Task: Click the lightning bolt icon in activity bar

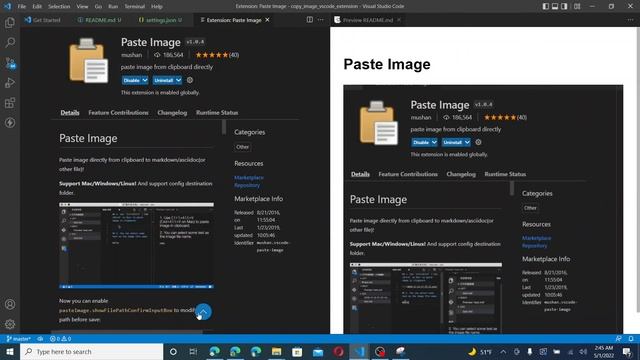Action: (x=10, y=122)
